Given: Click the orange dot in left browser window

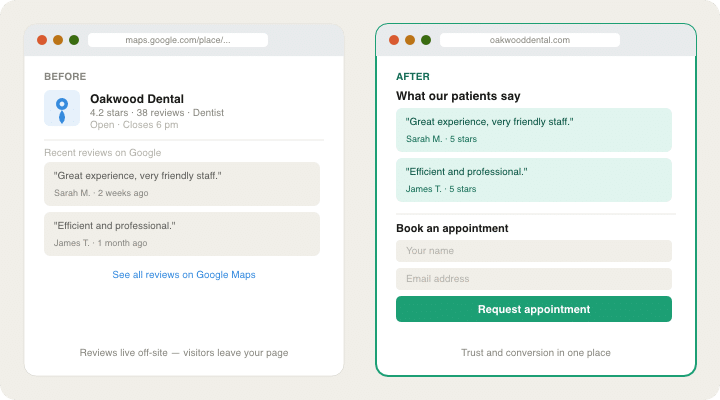Looking at the screenshot, I should pyautogui.click(x=58, y=40).
